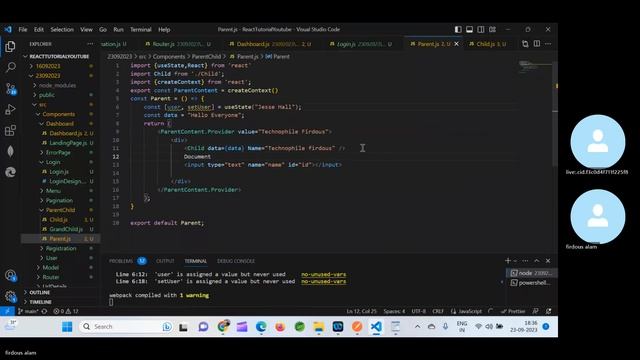
Task: Click the editor vertical scrollbar
Action: 555,114
